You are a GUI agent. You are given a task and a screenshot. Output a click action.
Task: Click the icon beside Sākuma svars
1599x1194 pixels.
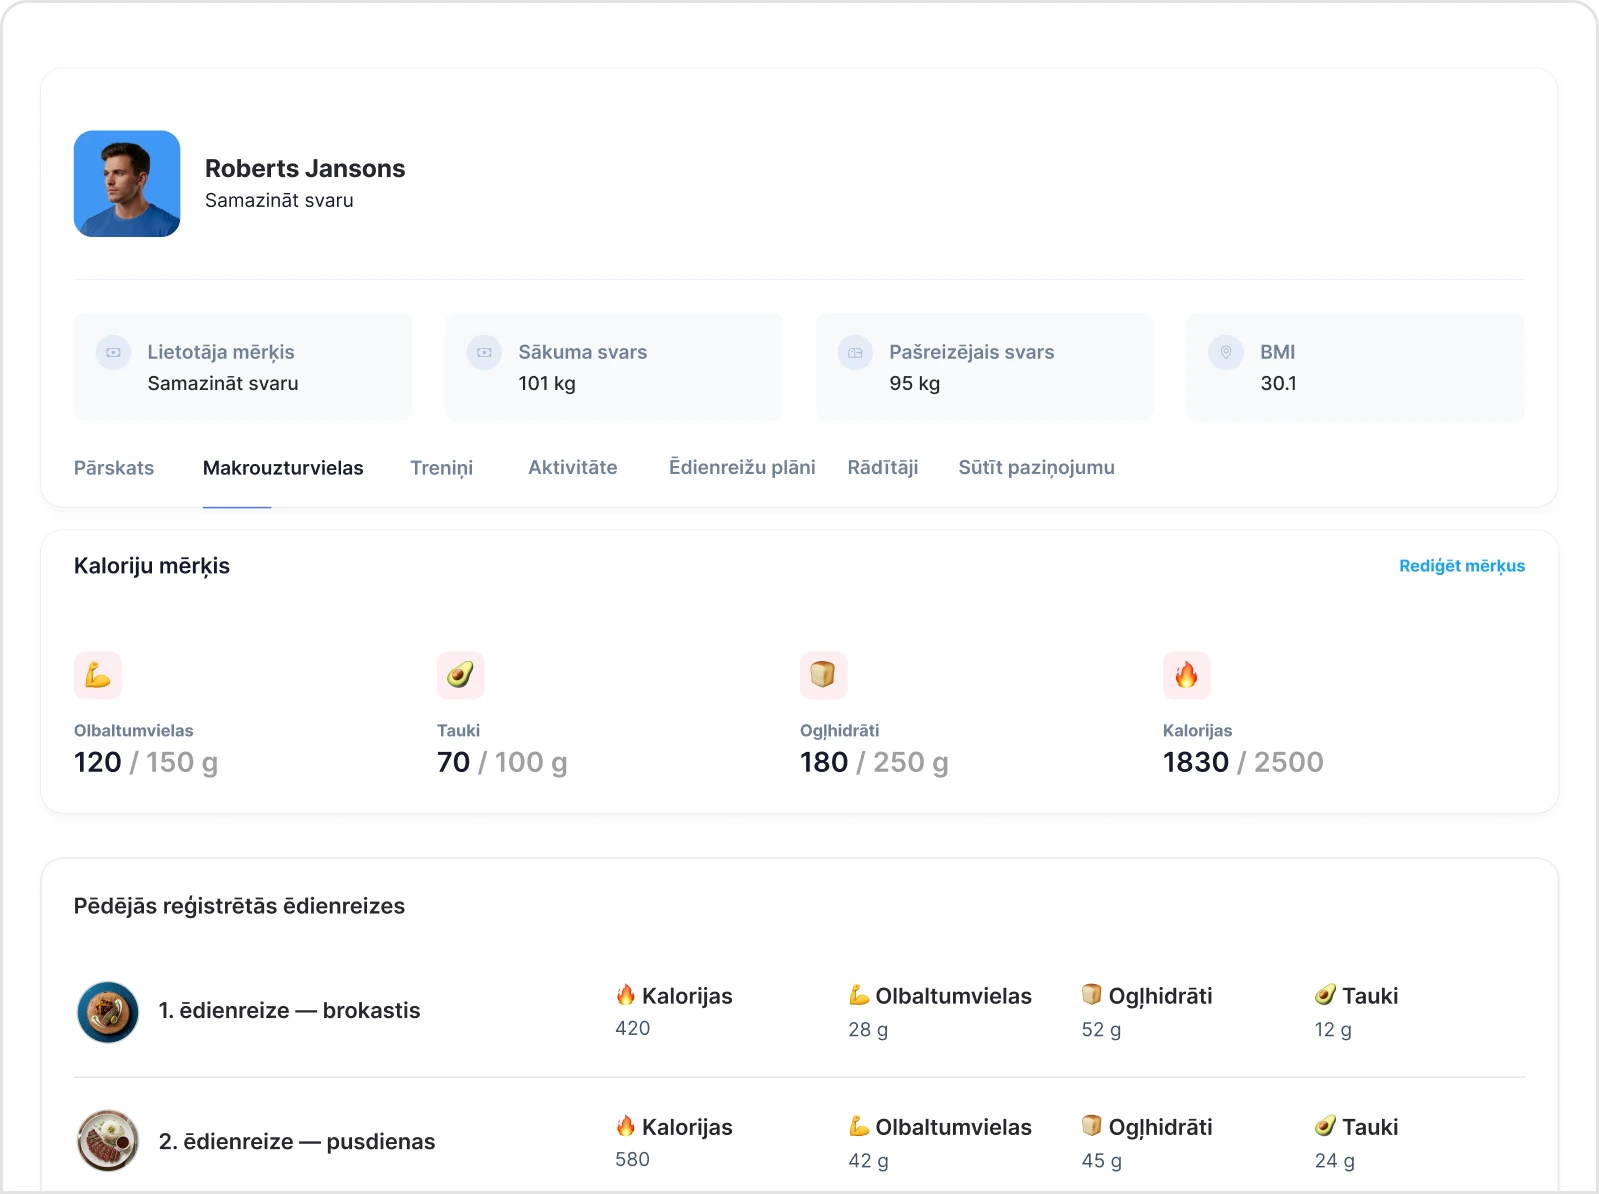coord(484,352)
